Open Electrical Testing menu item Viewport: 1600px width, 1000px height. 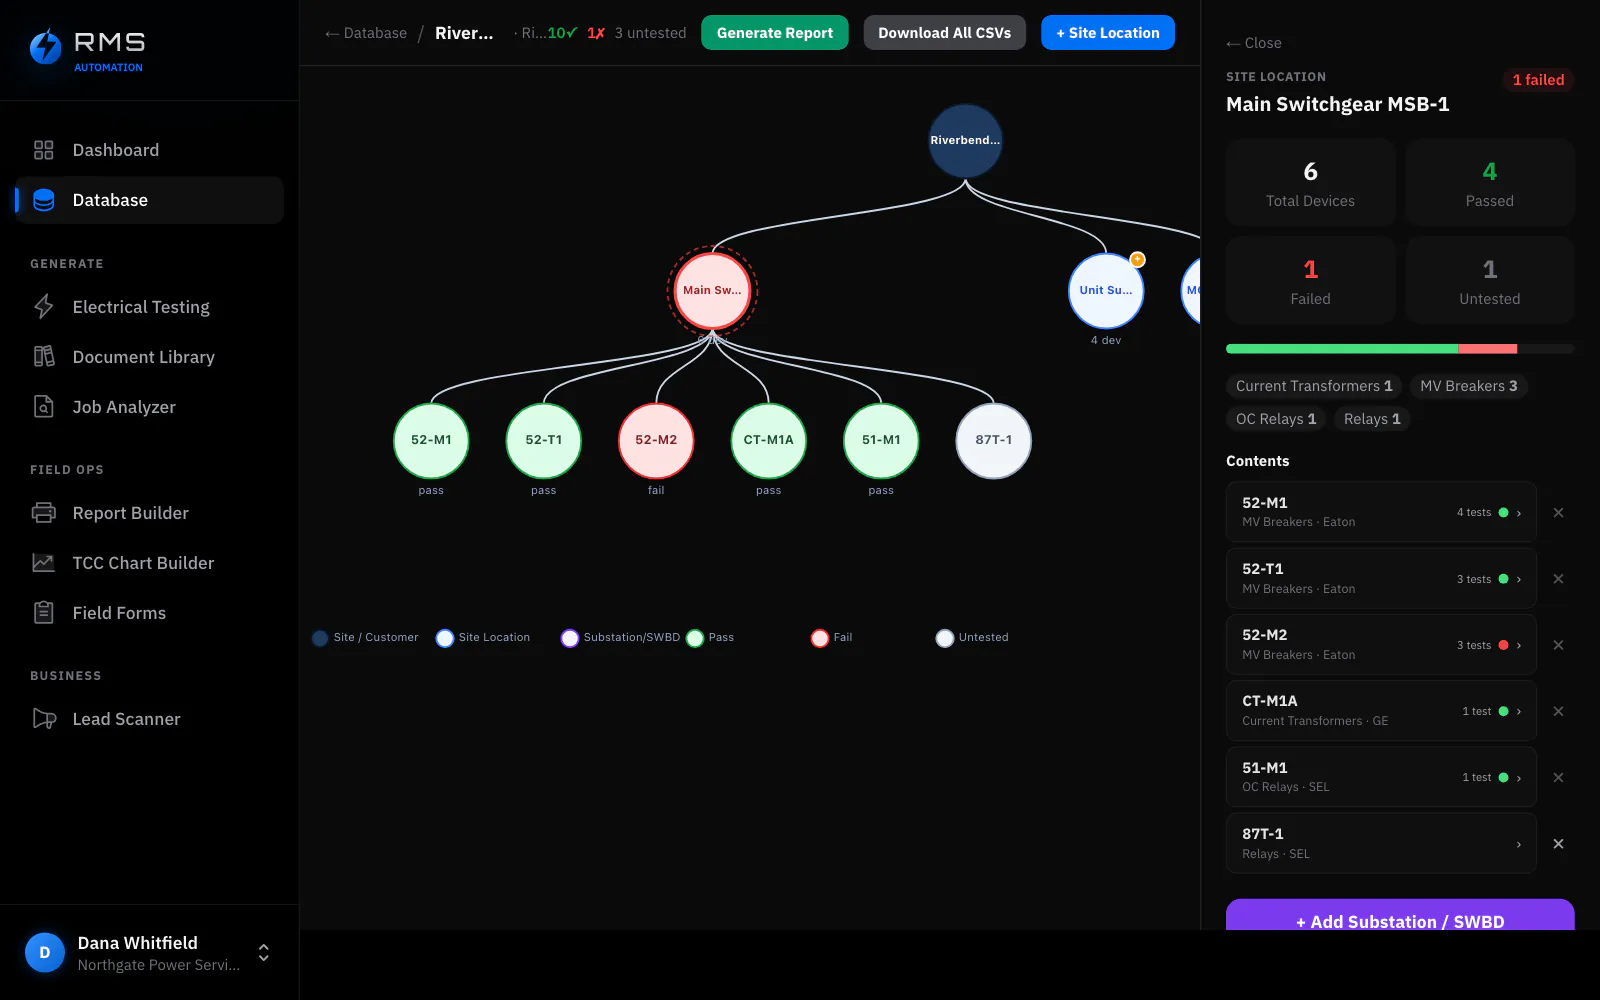pyautogui.click(x=149, y=307)
